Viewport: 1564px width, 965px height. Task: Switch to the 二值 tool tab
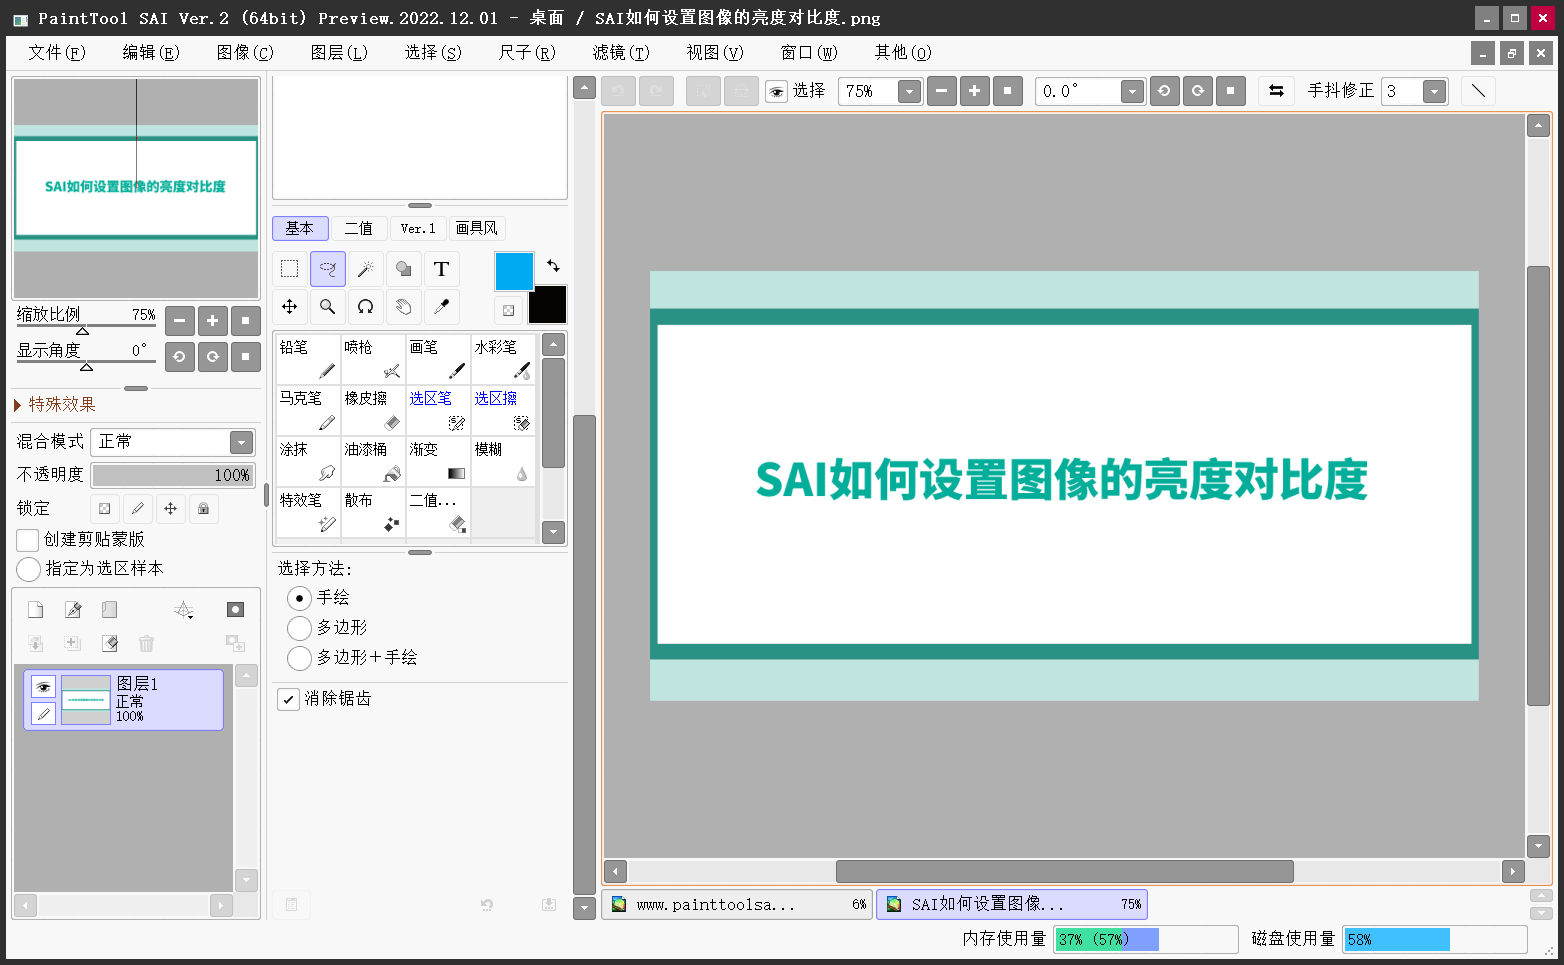coord(359,229)
